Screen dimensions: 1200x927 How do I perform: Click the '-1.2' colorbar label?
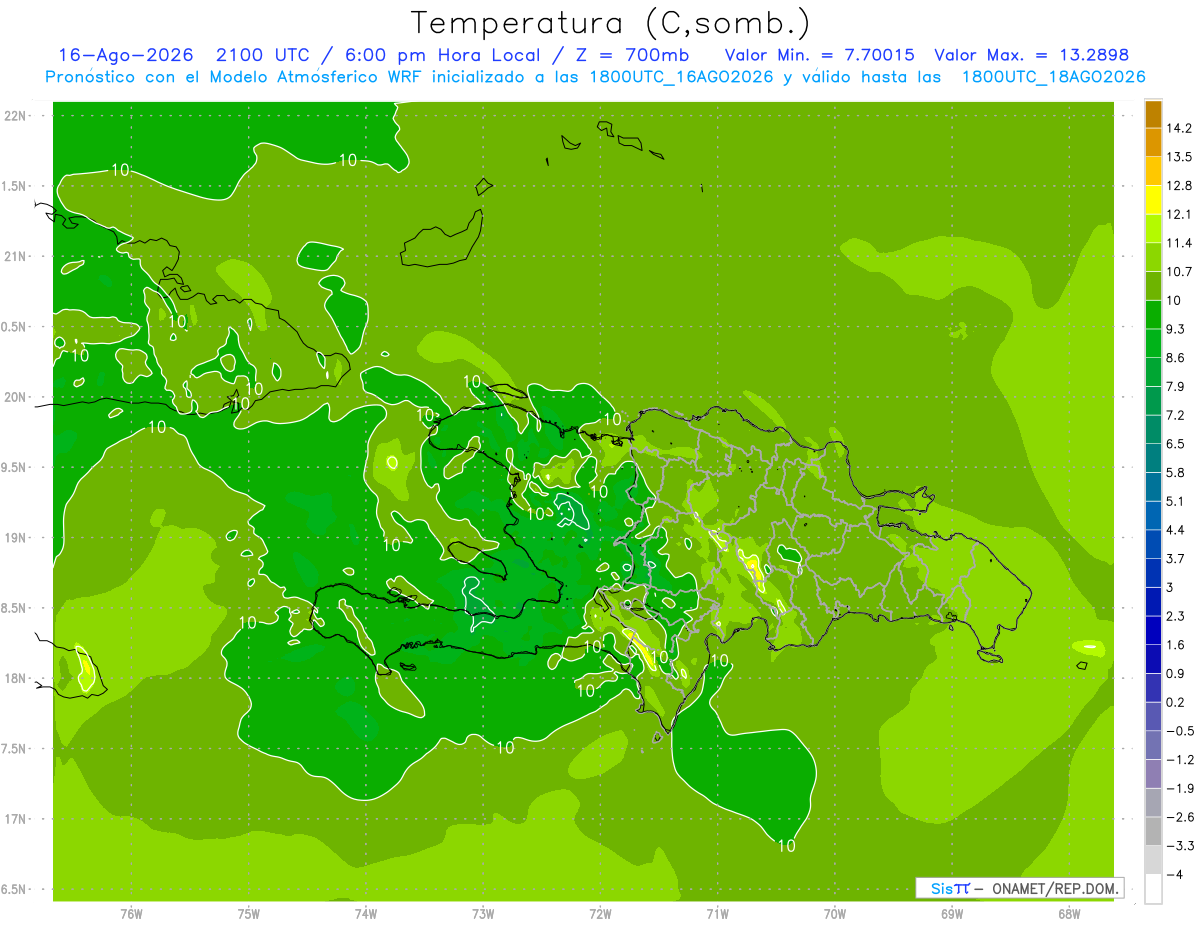1180,760
